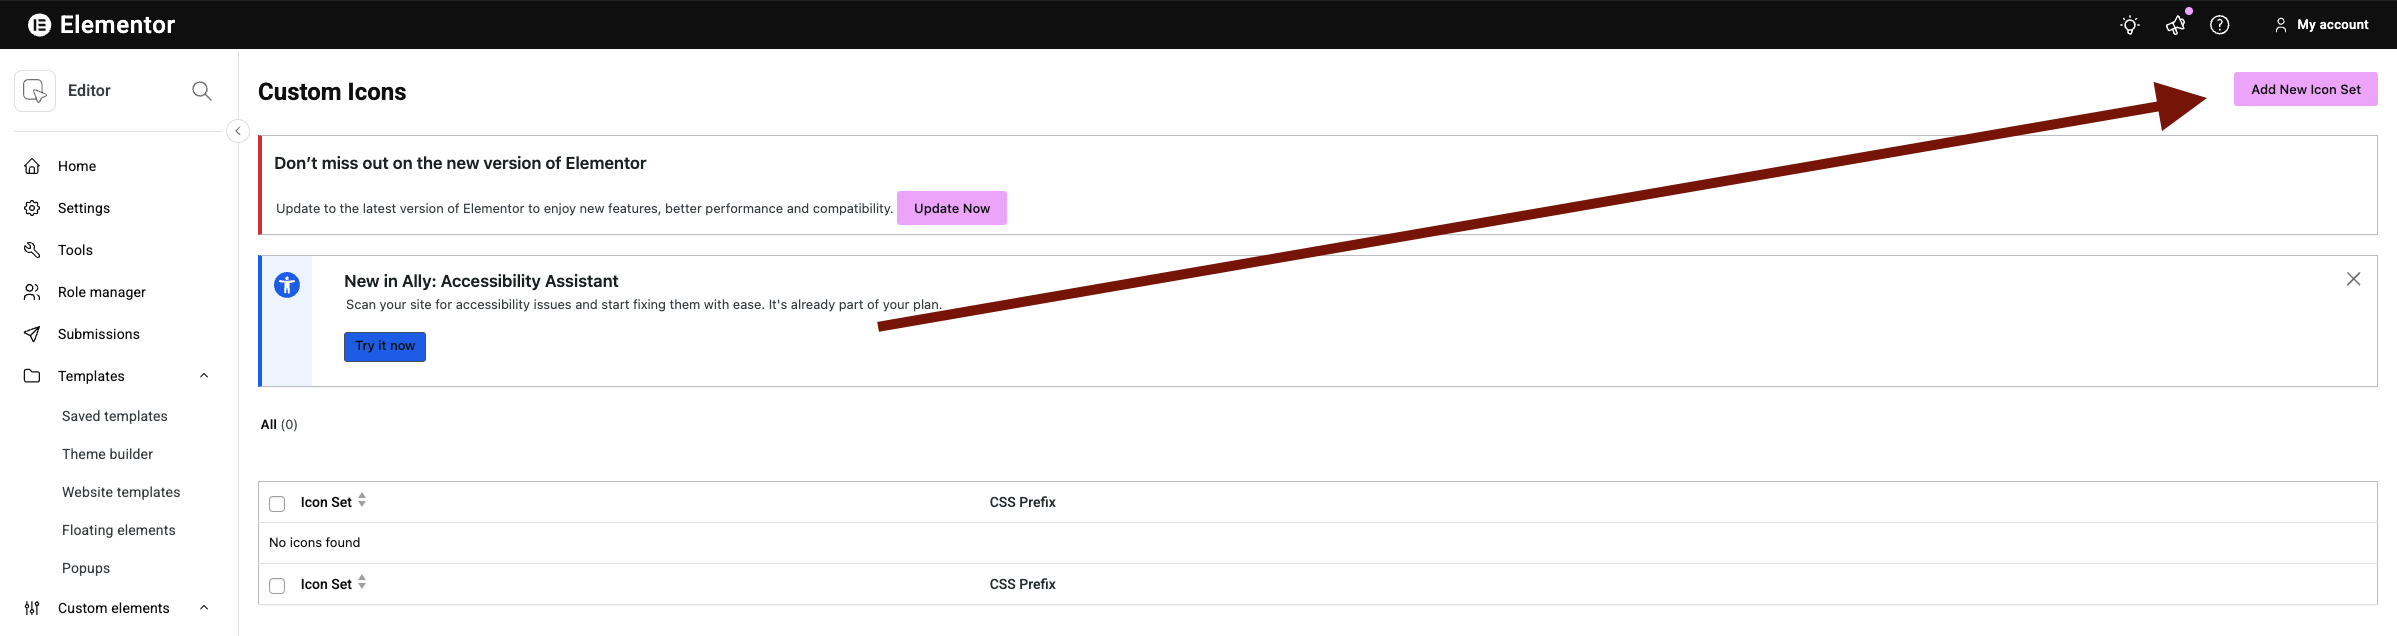Check the footer Icon Set checkbox
The image size is (2397, 636).
[277, 586]
